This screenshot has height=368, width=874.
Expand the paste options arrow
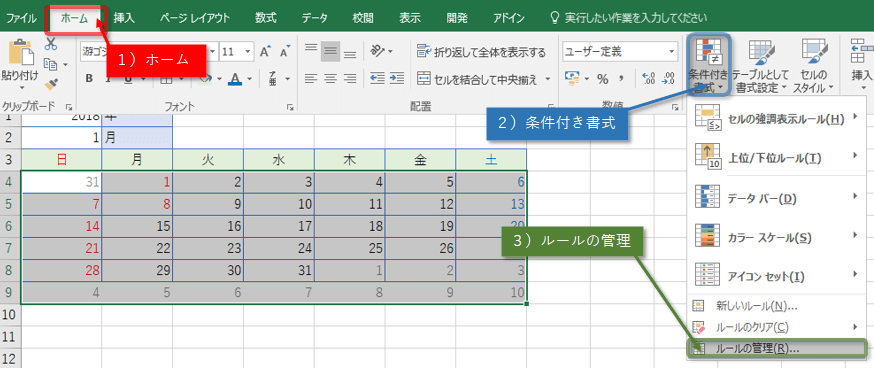coord(21,88)
